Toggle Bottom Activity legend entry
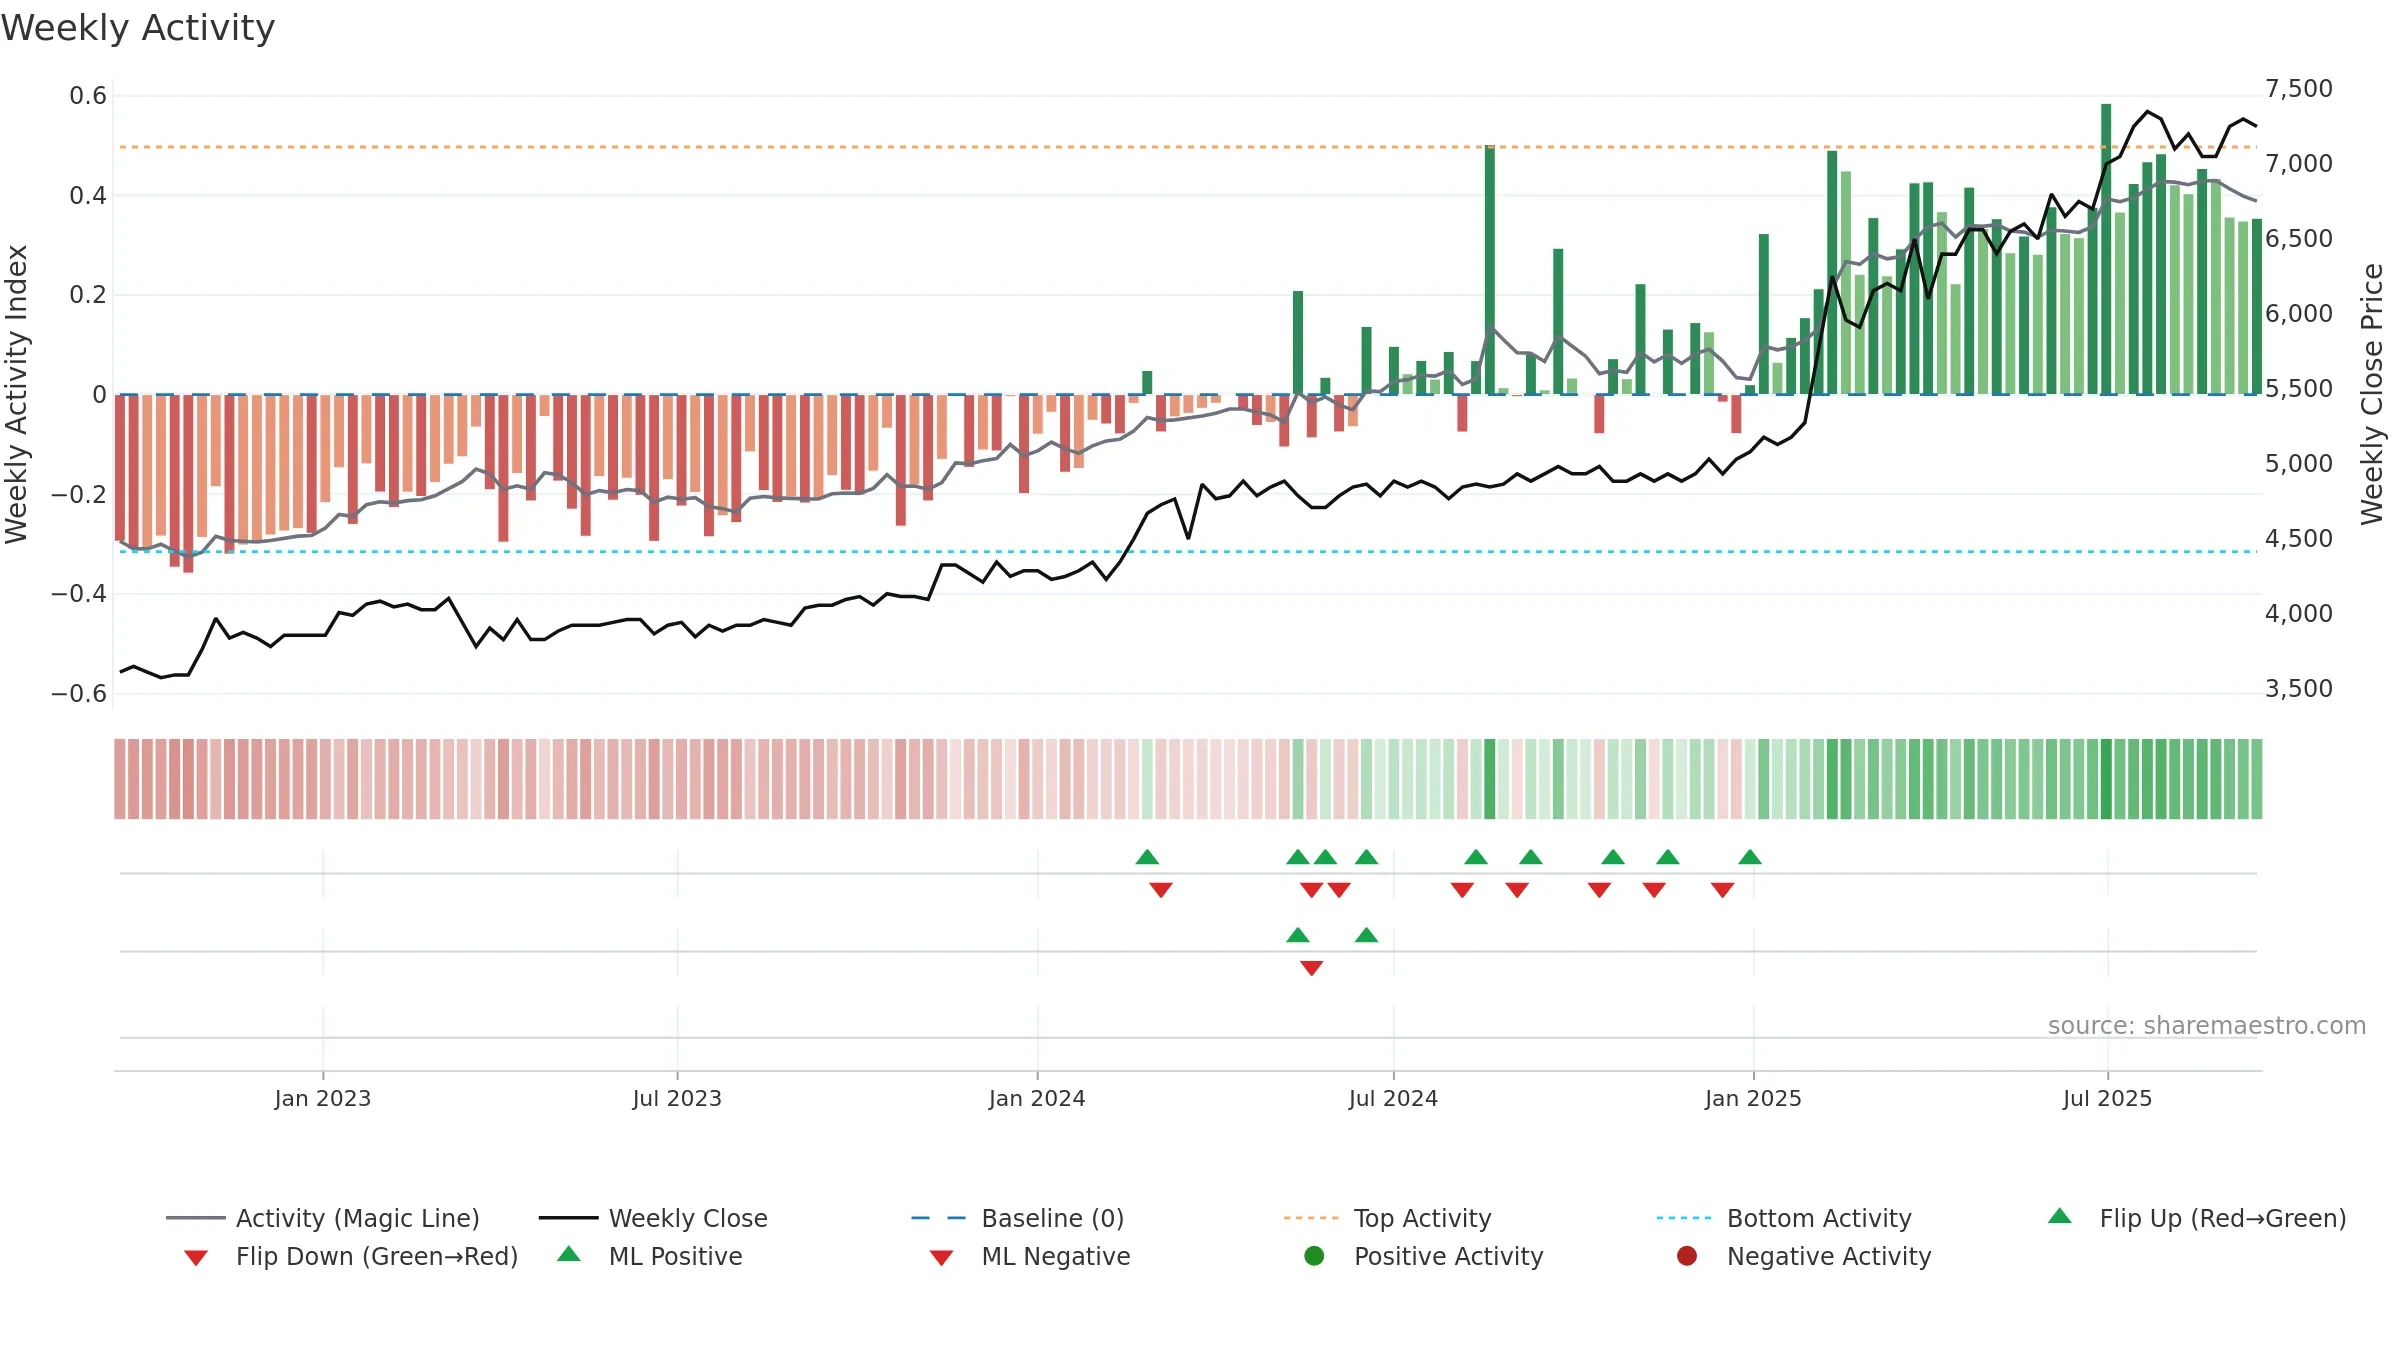 click(x=1784, y=1218)
